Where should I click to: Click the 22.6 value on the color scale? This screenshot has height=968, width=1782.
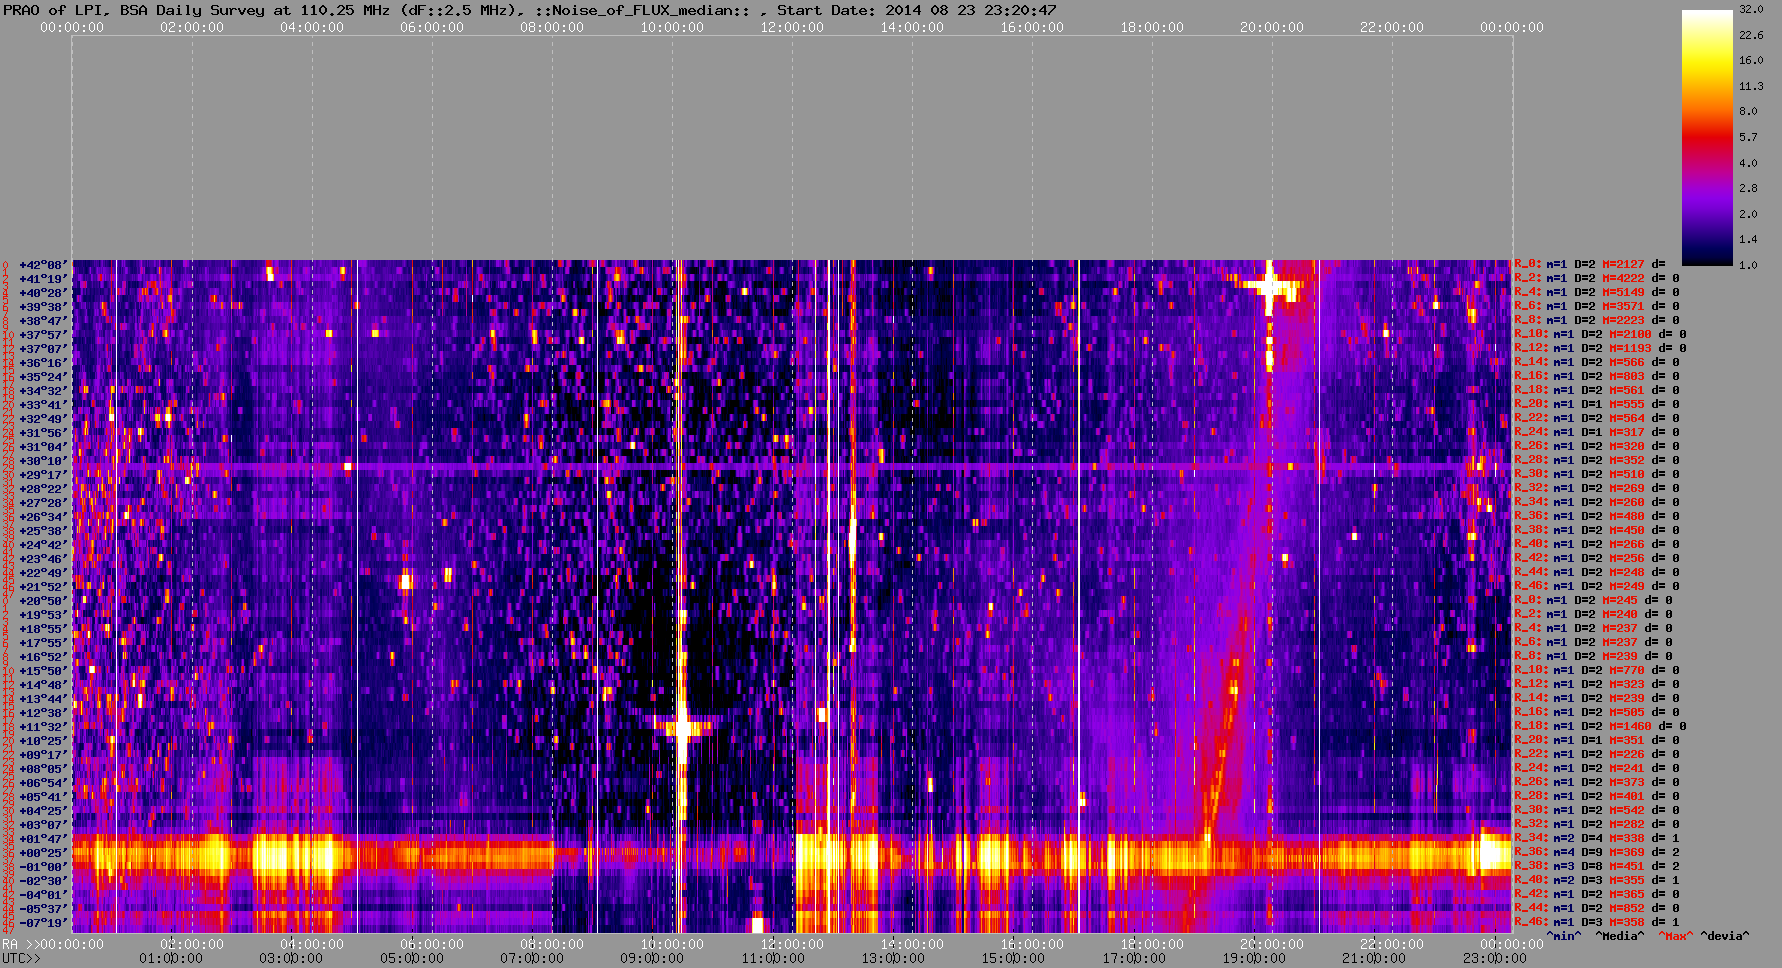coord(1751,35)
